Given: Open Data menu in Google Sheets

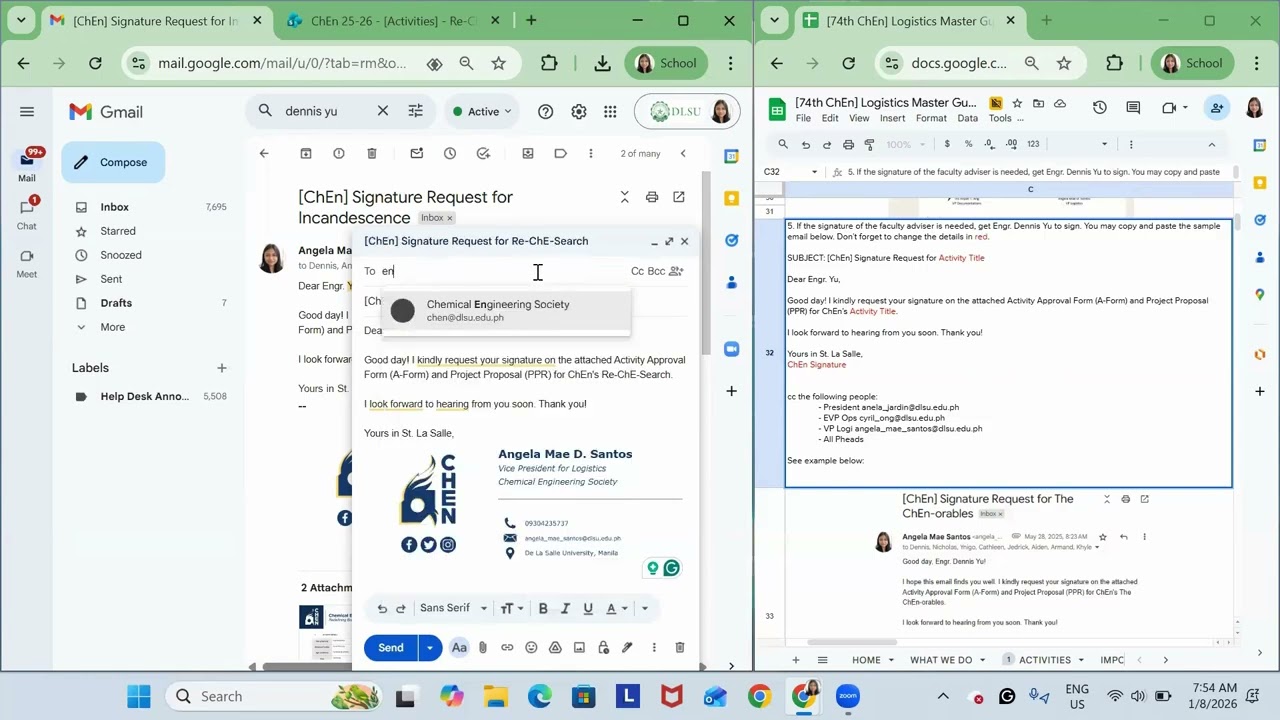Looking at the screenshot, I should tap(968, 118).
